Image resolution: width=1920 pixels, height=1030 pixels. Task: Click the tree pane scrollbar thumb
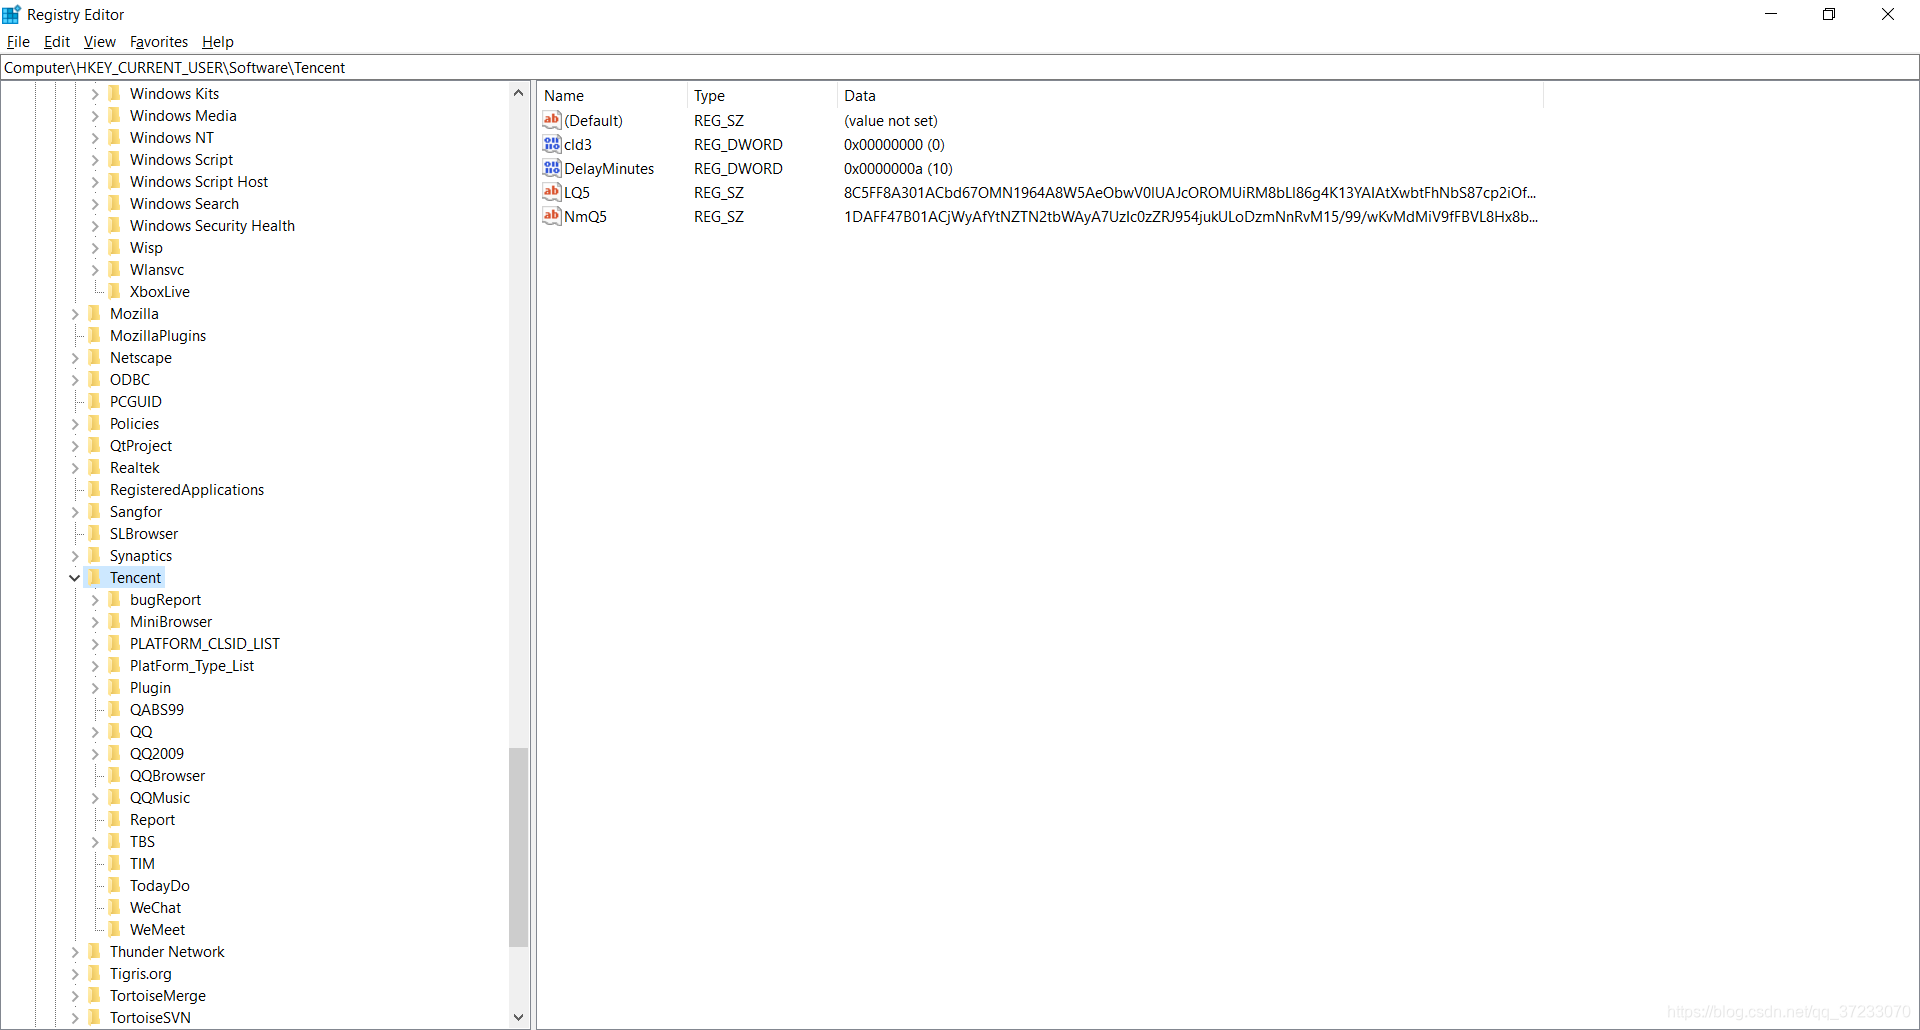[x=518, y=847]
